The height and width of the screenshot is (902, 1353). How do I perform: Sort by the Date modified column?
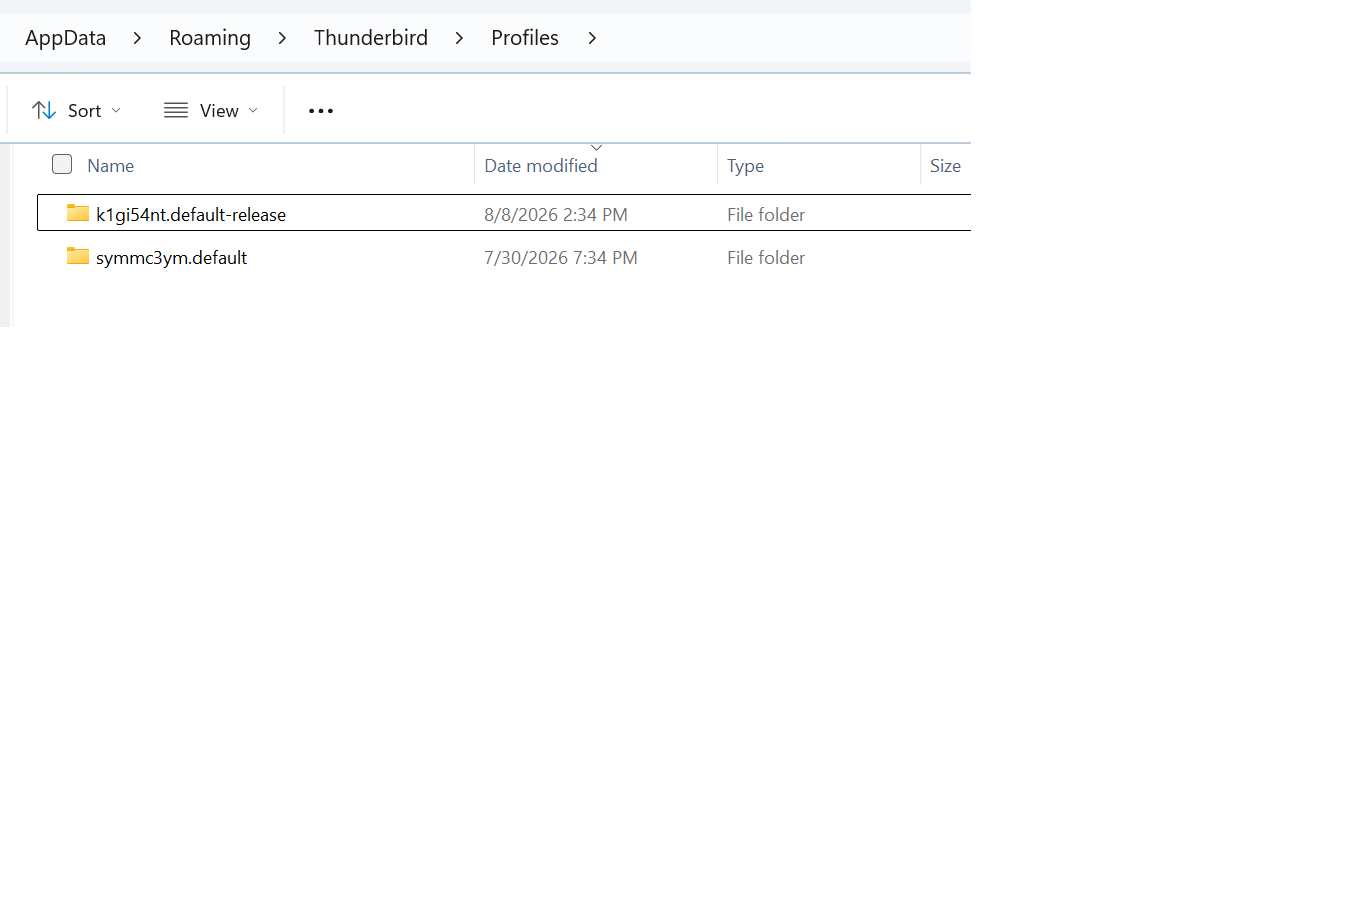point(541,166)
